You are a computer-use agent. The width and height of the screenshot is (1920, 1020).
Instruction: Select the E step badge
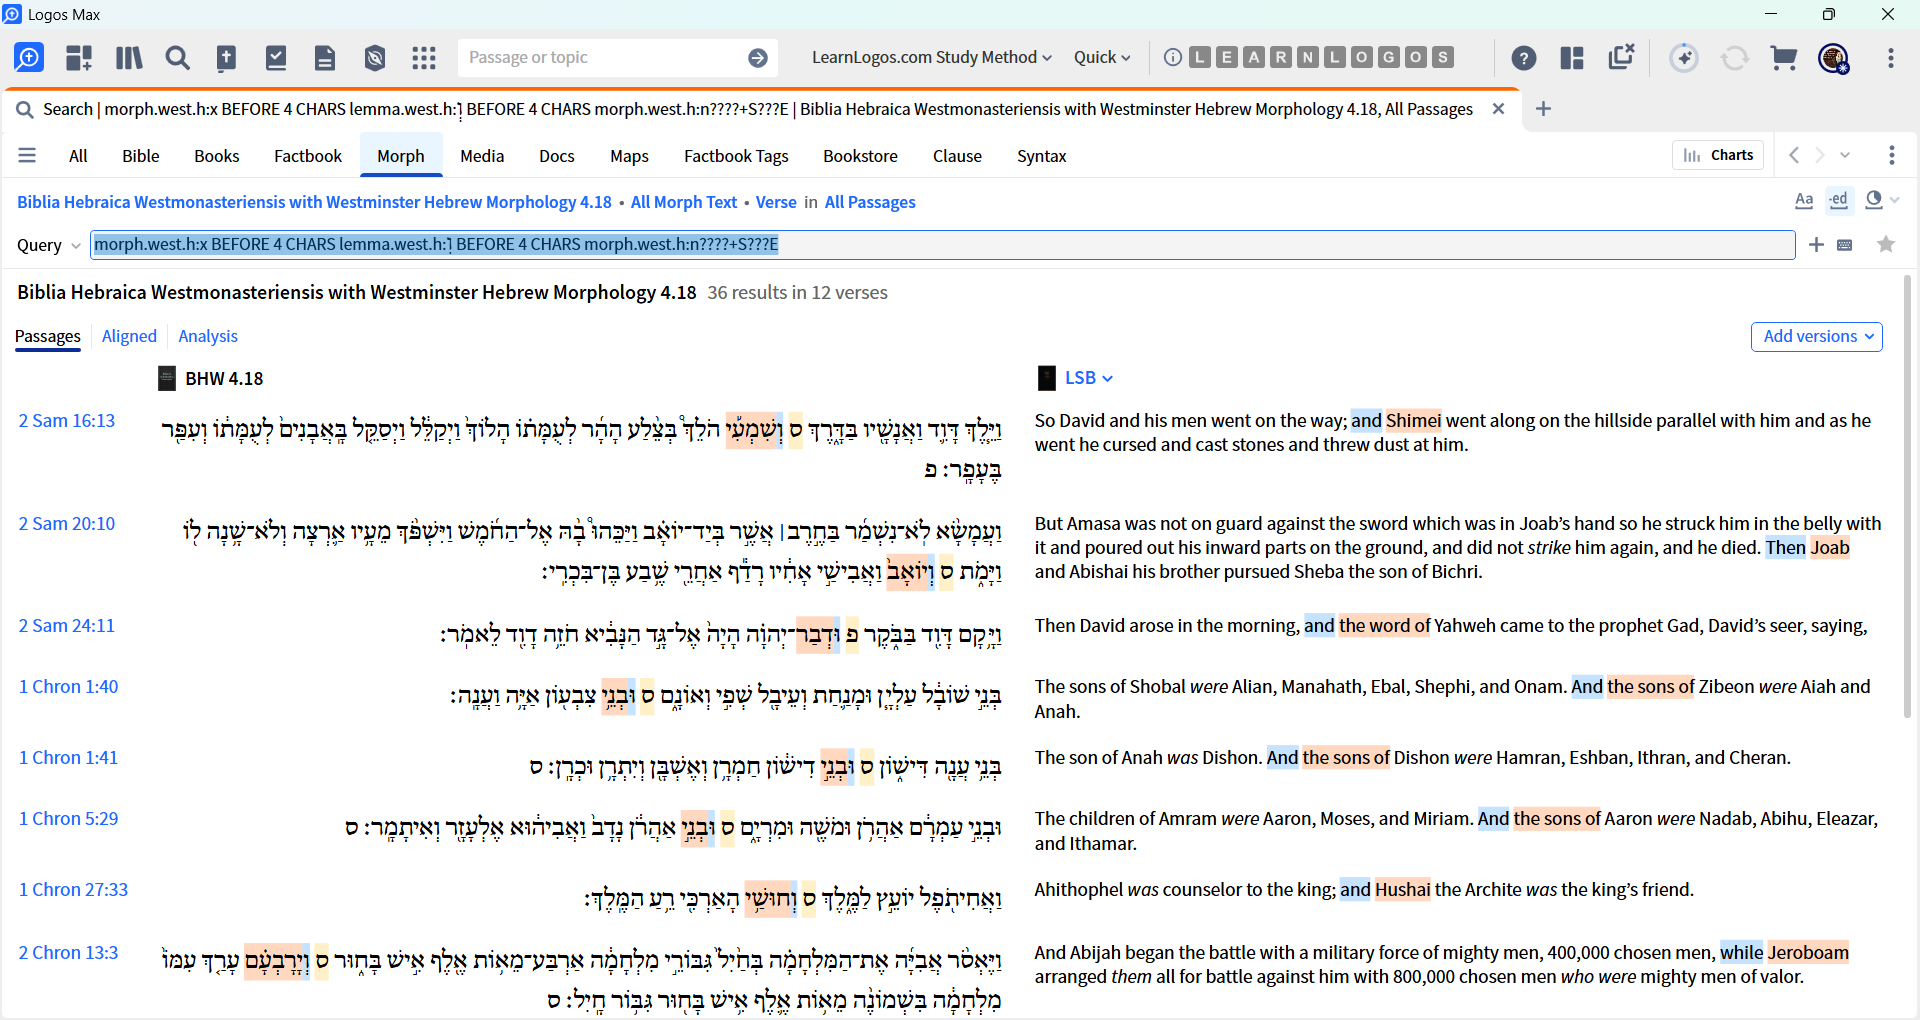[1227, 57]
